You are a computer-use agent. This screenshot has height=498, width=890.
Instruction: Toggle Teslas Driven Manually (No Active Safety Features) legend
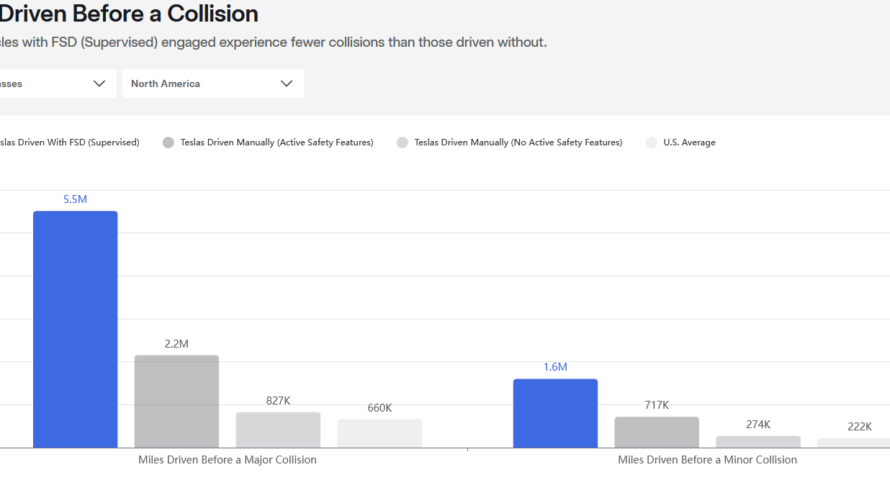(509, 143)
